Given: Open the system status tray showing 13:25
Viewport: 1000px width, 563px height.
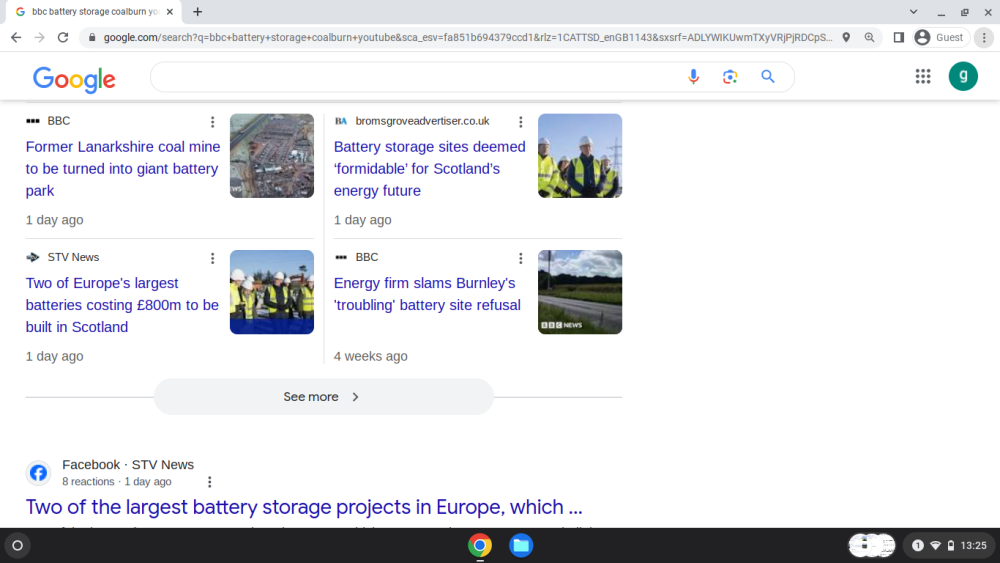Looking at the screenshot, I should [x=949, y=545].
